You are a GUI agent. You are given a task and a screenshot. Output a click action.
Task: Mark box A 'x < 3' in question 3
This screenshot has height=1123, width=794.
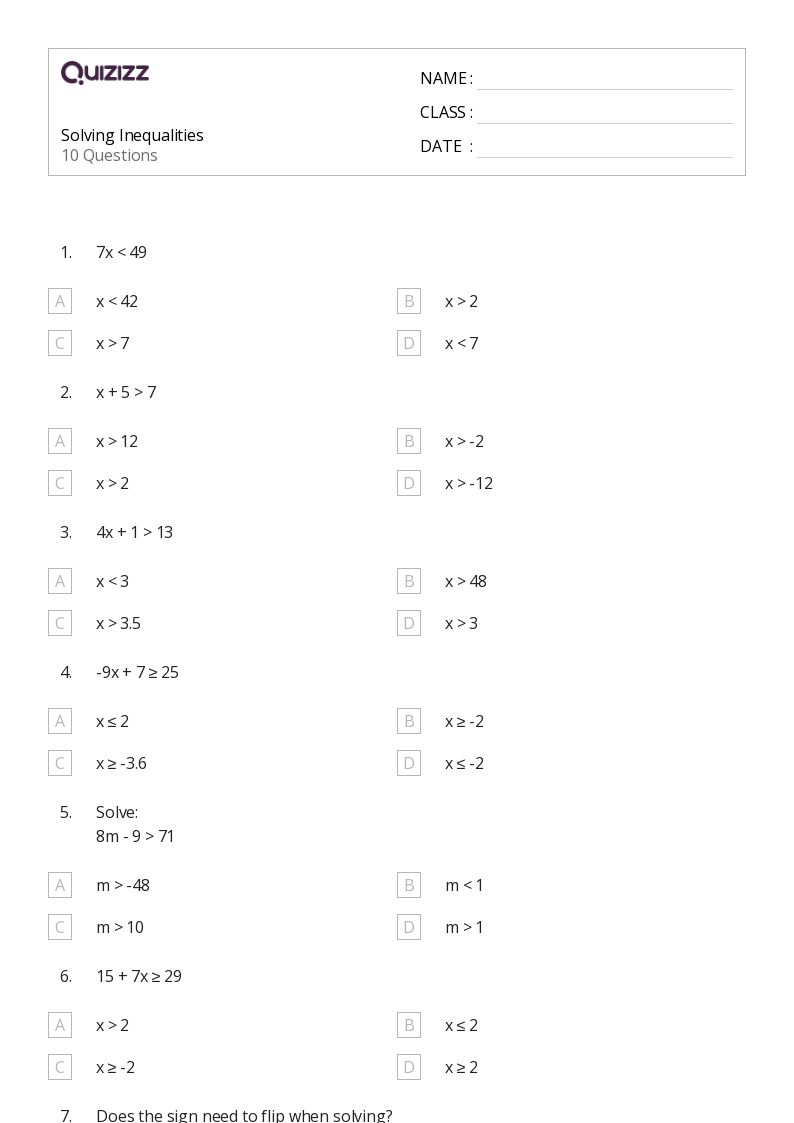coord(60,581)
